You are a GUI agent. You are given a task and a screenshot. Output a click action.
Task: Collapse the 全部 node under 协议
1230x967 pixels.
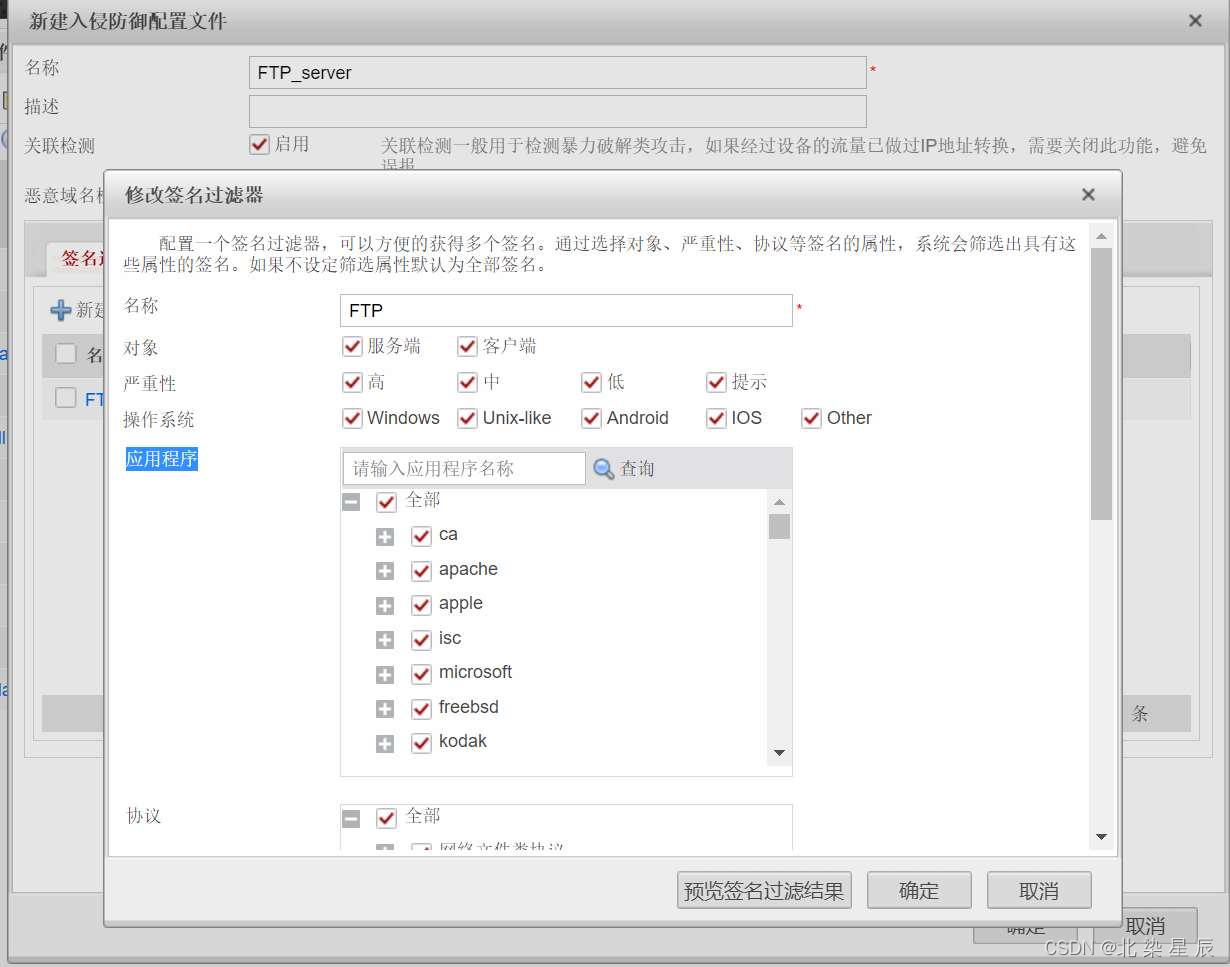coord(351,817)
